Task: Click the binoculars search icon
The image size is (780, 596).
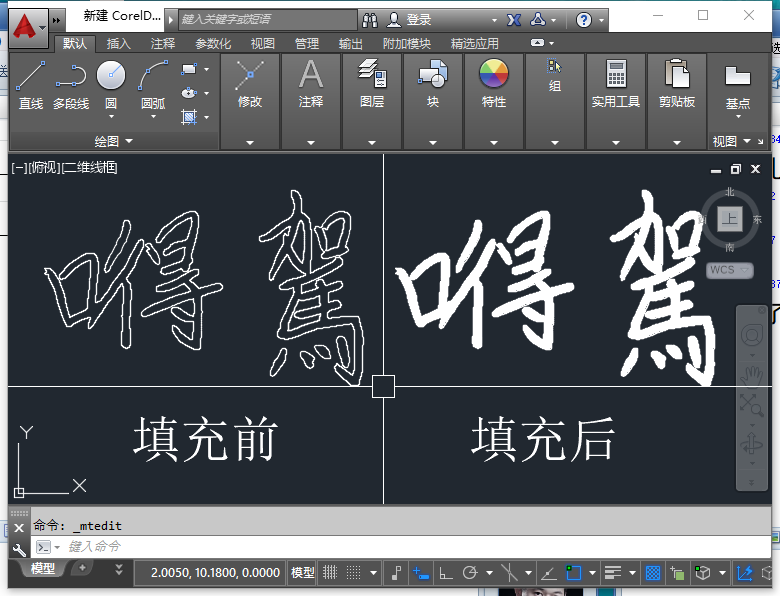Action: [x=370, y=20]
